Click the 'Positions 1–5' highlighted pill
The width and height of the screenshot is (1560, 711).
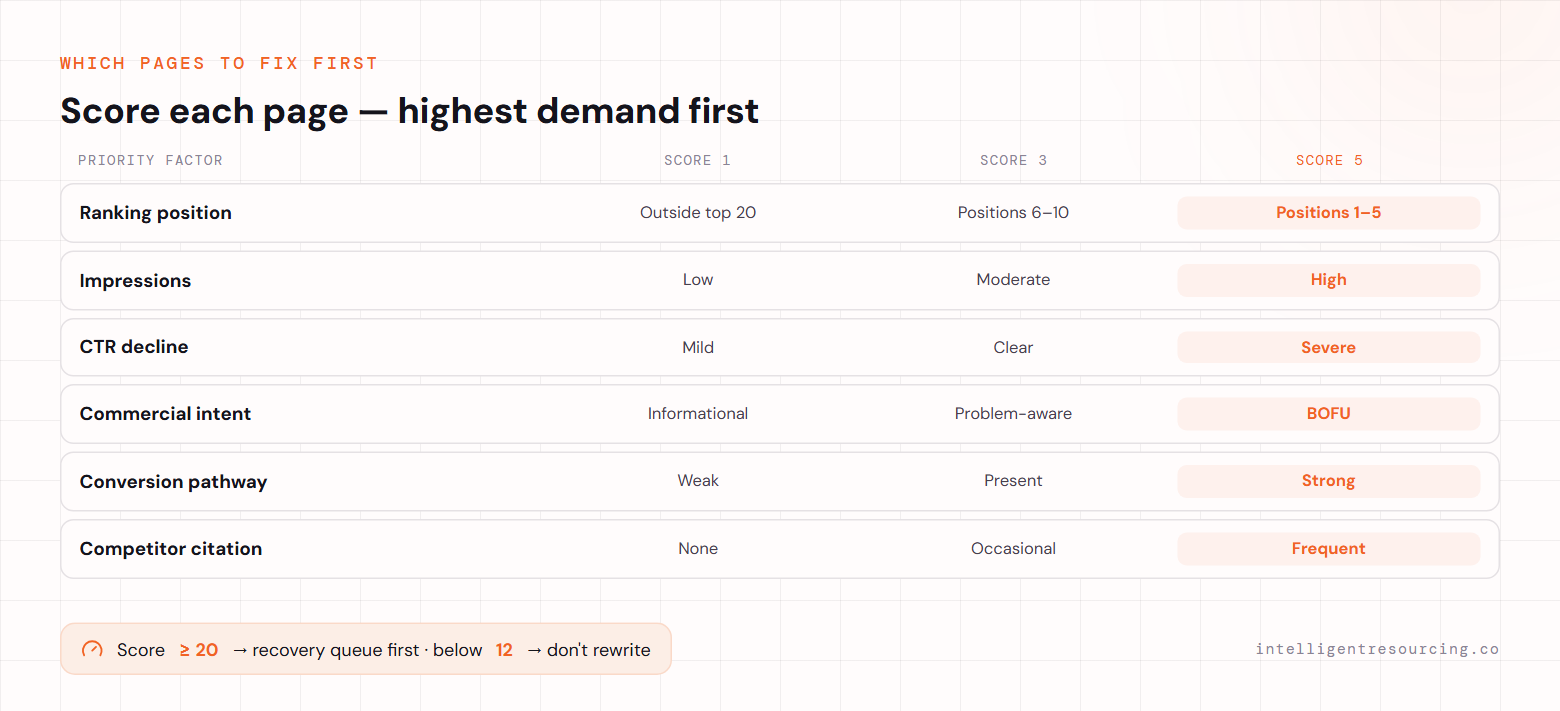1329,213
